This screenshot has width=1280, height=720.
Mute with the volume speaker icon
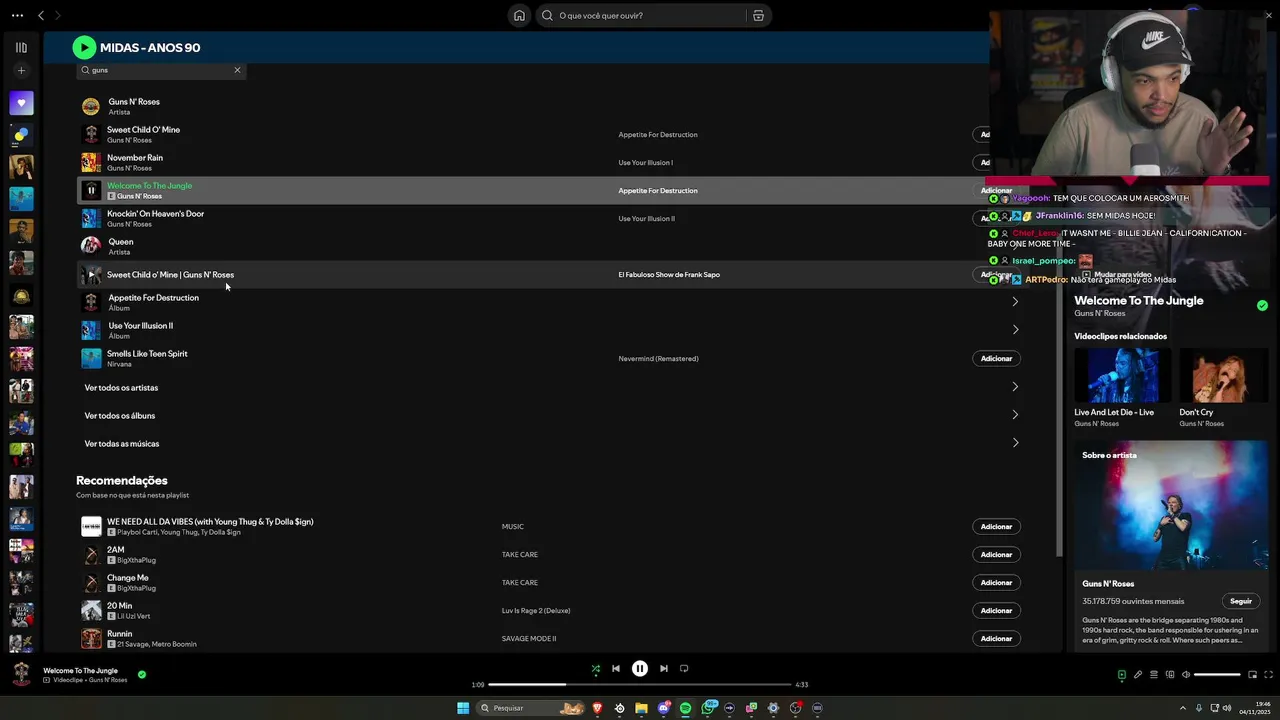pos(1186,675)
